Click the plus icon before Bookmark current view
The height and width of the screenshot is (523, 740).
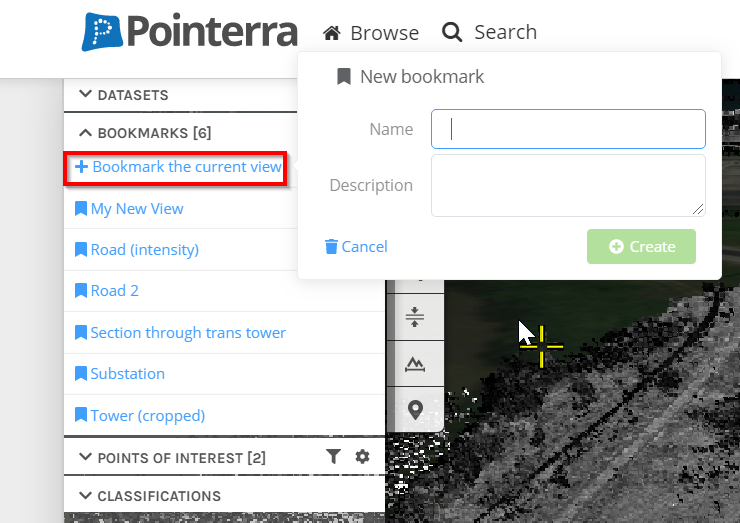(x=81, y=167)
